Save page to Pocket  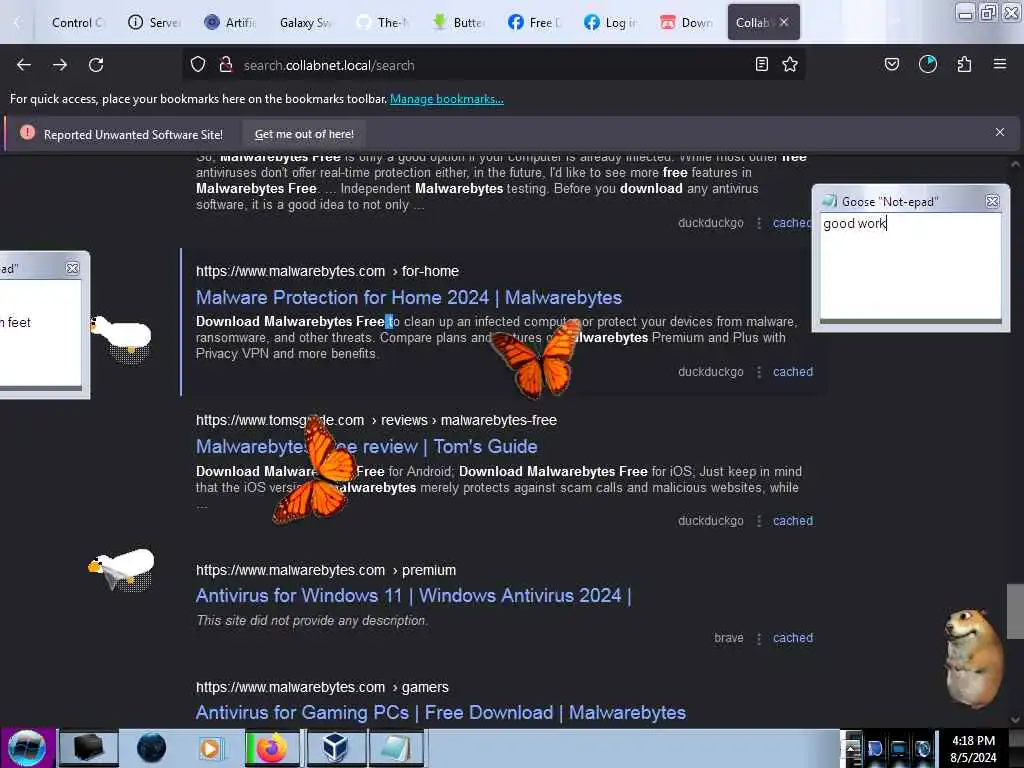(892, 64)
